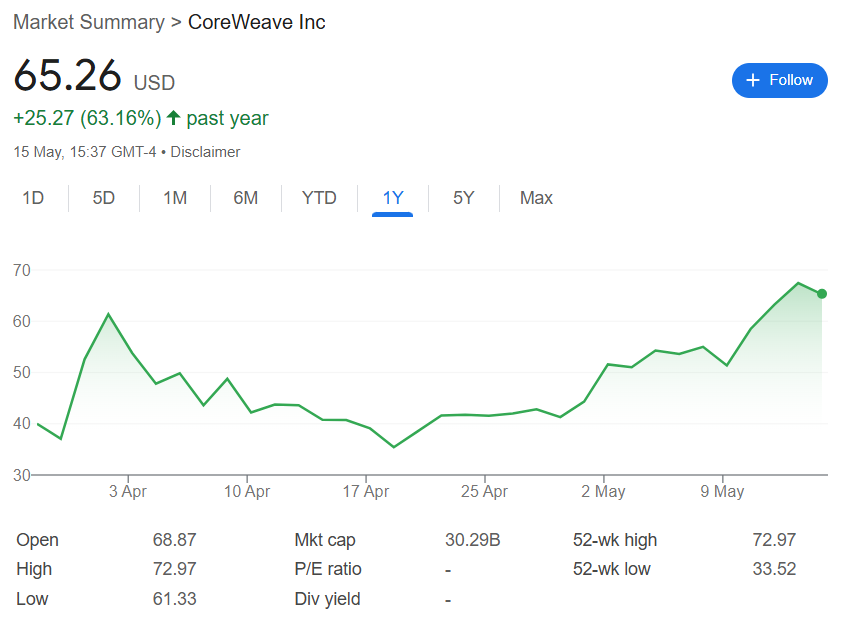Screen dimensions: 860x621
Task: Click the 25 Apr axis label
Action: (x=484, y=491)
